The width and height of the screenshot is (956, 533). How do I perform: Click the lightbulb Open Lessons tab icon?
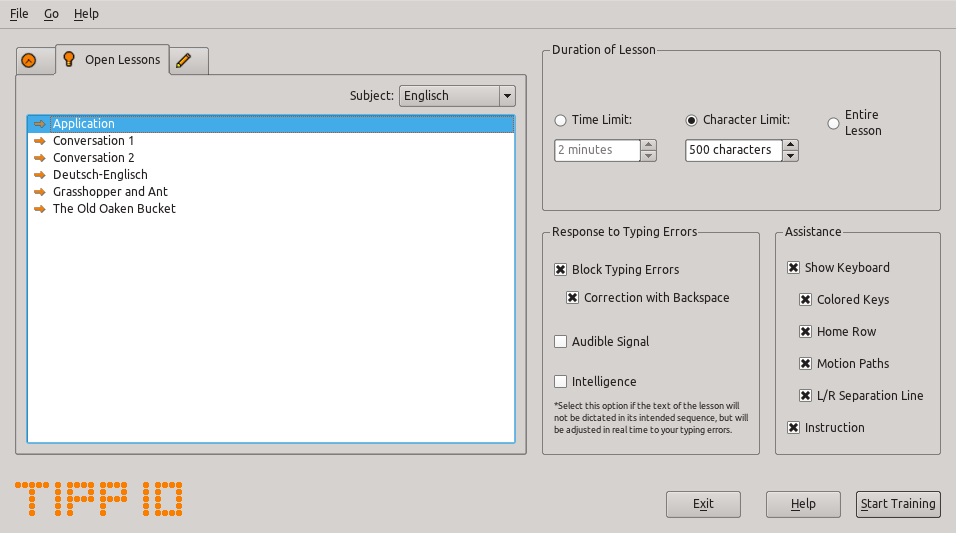click(x=69, y=60)
